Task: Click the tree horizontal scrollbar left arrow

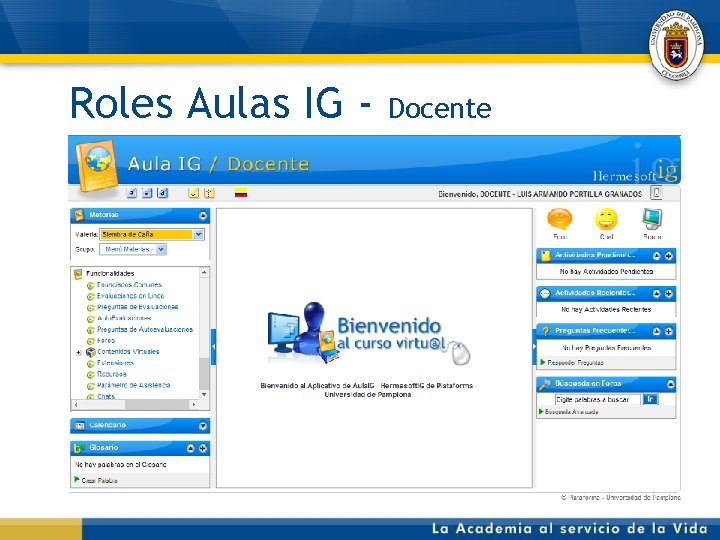Action: click(76, 405)
